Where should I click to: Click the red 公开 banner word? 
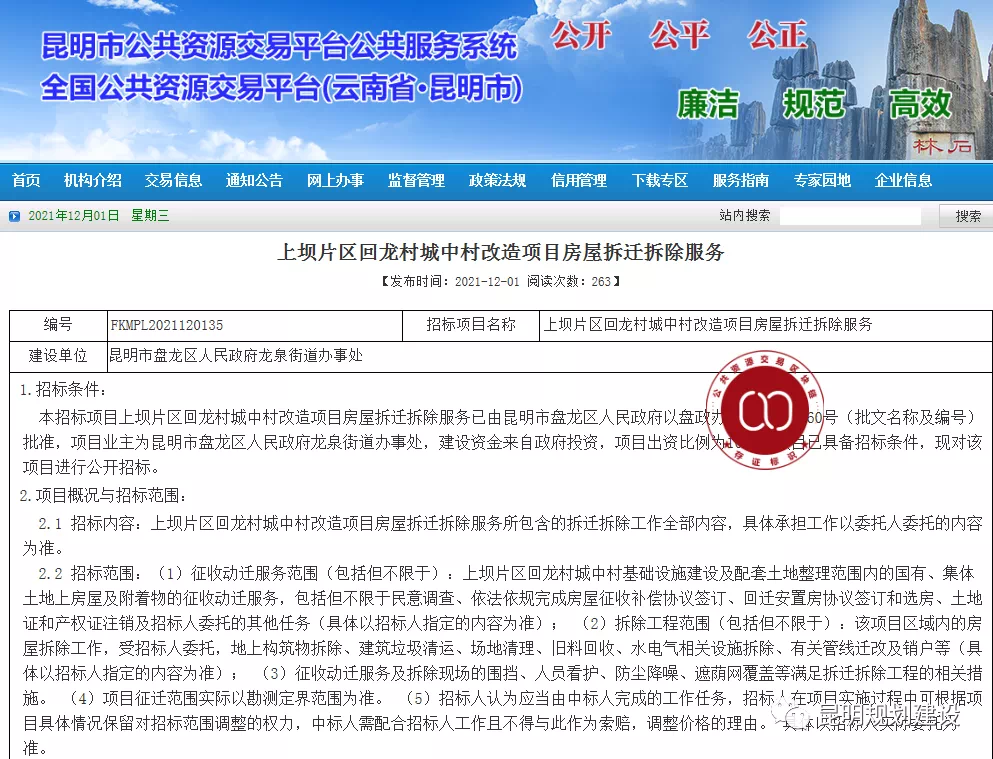581,35
